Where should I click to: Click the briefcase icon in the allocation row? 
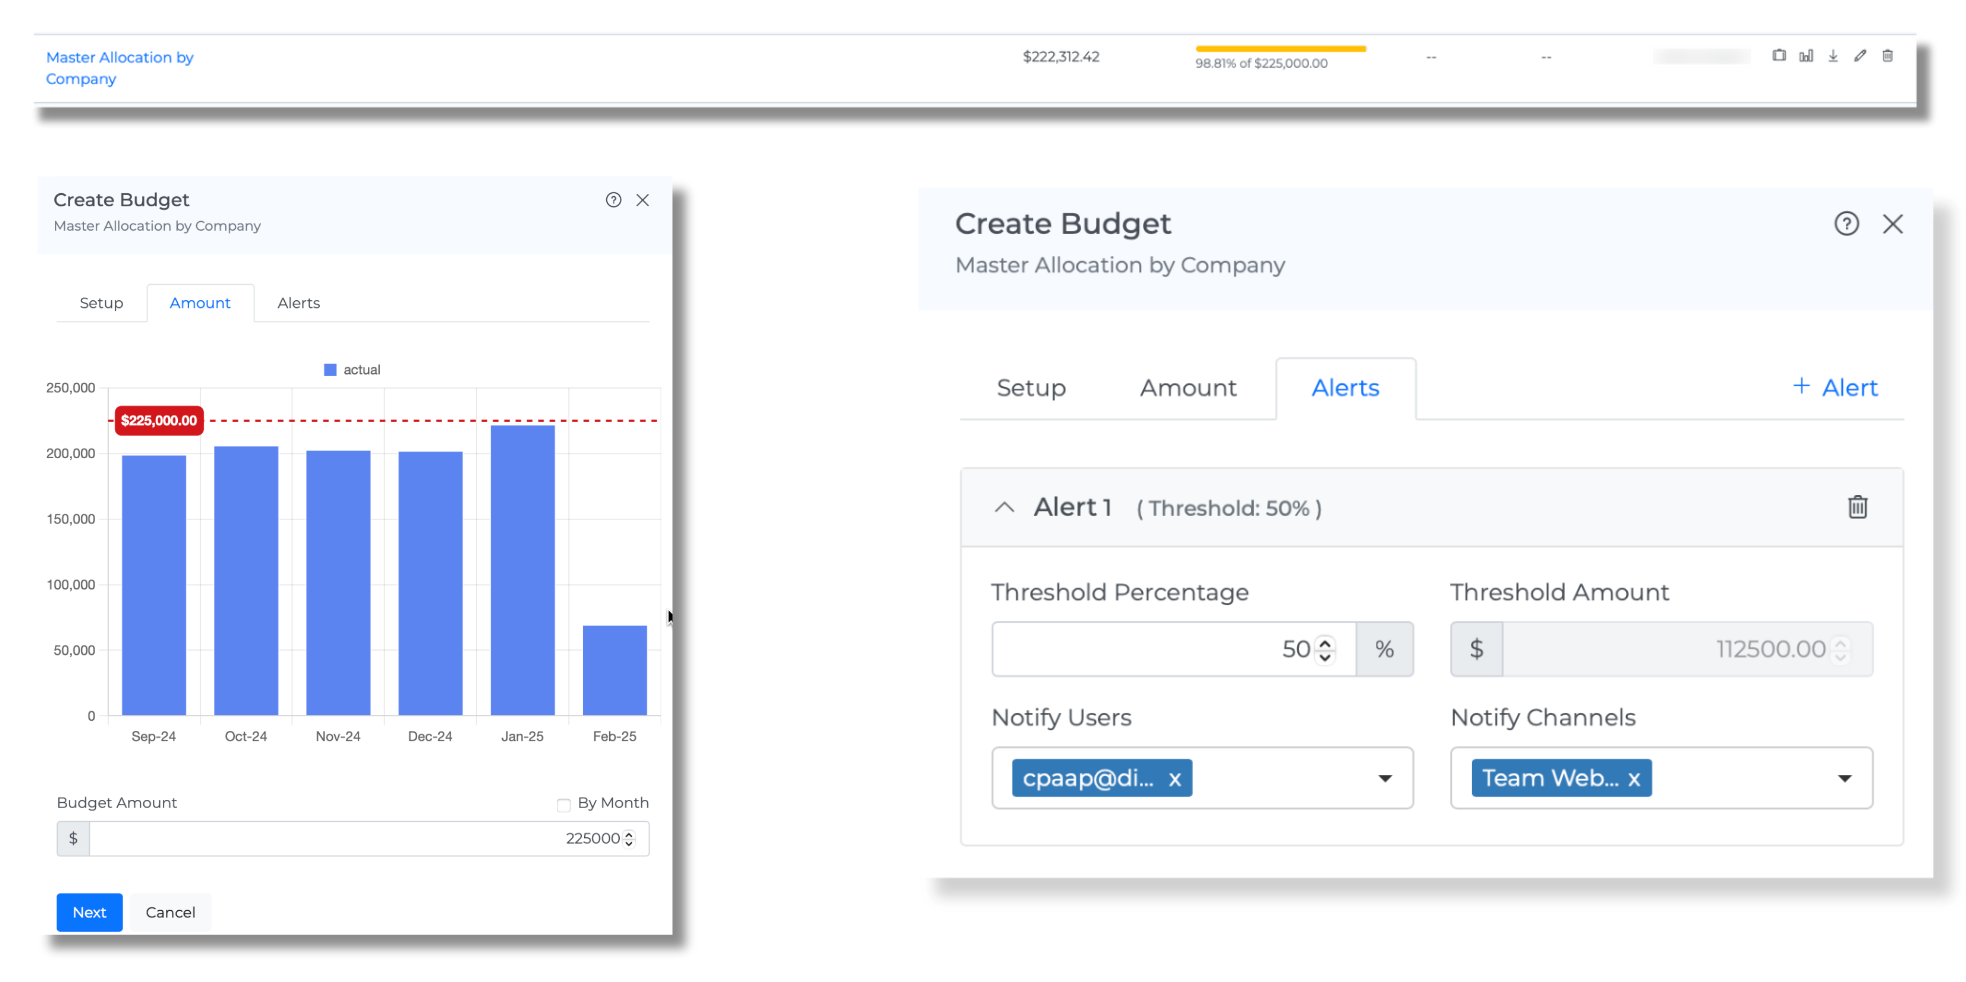point(1779,56)
